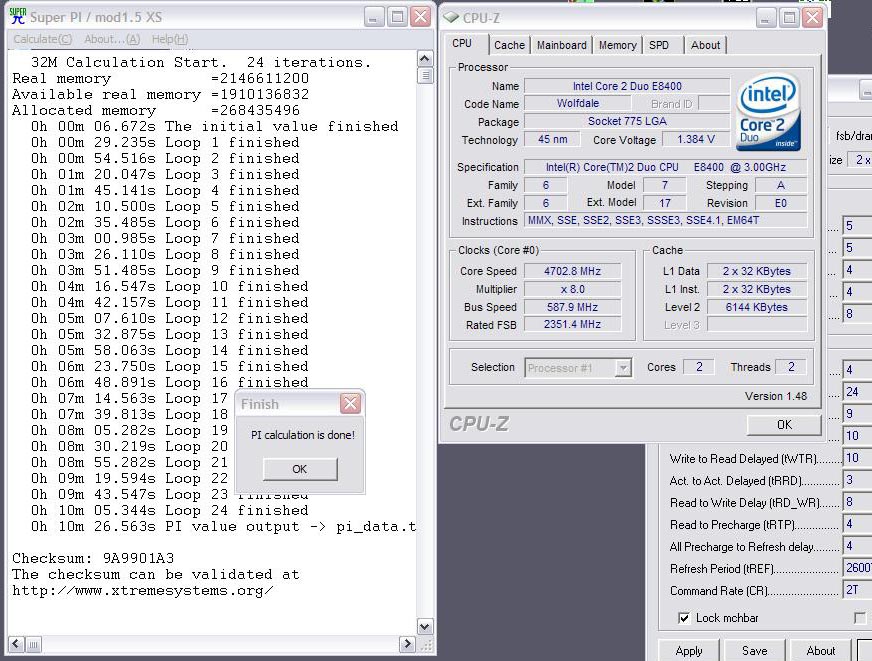Screen dimensions: 872x661
Task: Open the Help menu in Super PI
Action: [x=170, y=39]
